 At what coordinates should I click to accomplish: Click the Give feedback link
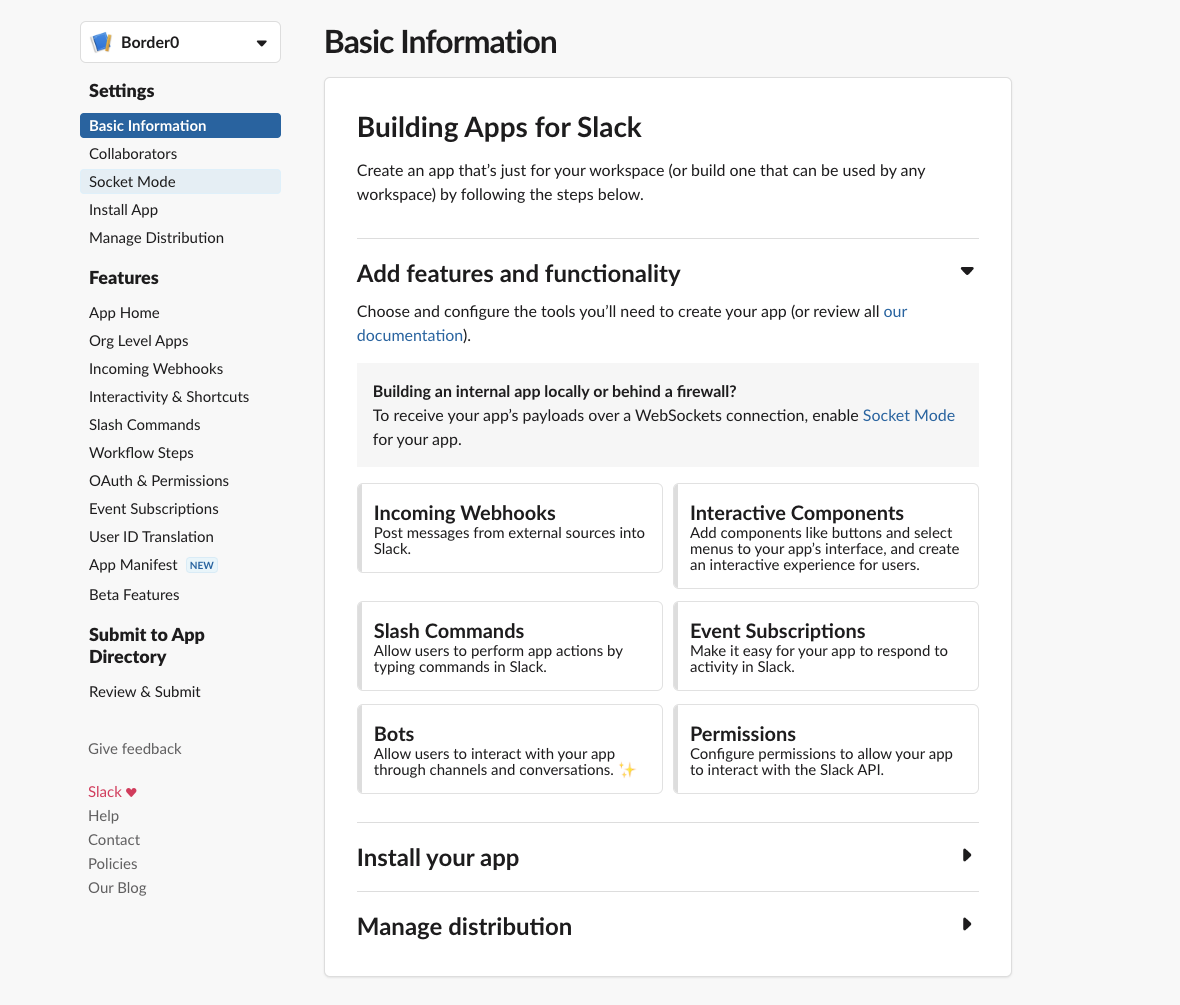(135, 749)
